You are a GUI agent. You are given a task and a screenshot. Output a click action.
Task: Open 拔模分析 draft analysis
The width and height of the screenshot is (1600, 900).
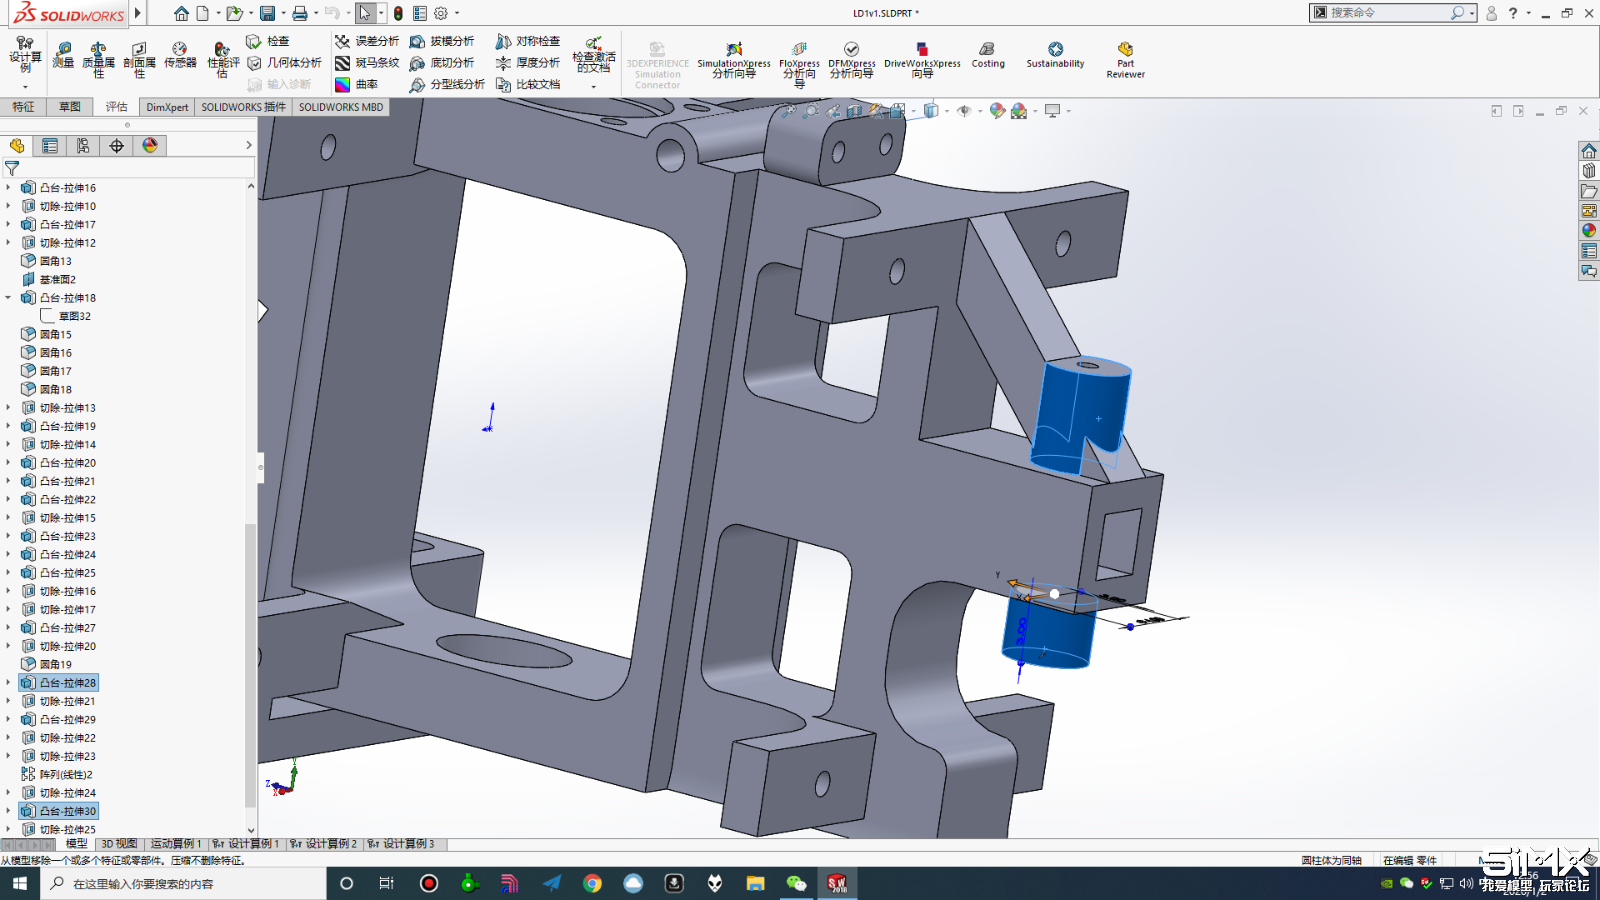click(442, 41)
